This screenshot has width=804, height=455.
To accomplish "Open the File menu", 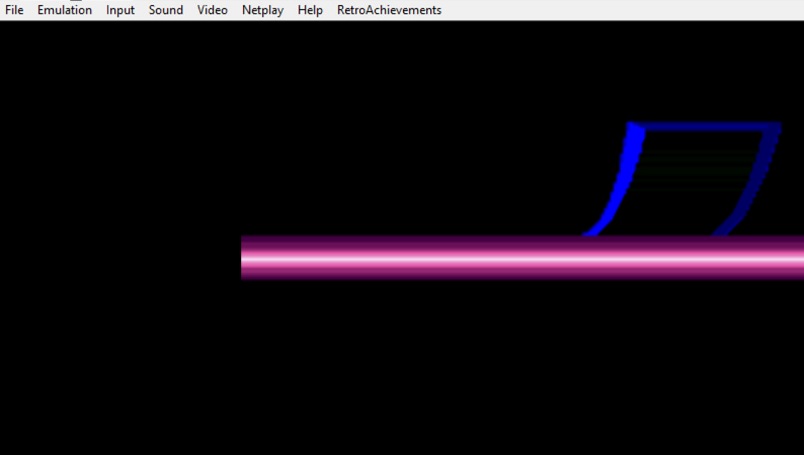I will click(x=14, y=10).
